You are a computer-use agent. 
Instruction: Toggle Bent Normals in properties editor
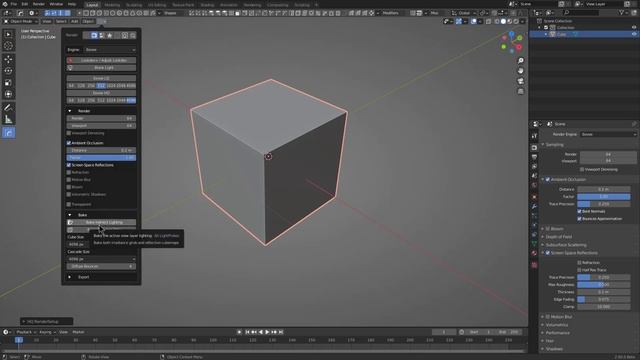click(580, 211)
